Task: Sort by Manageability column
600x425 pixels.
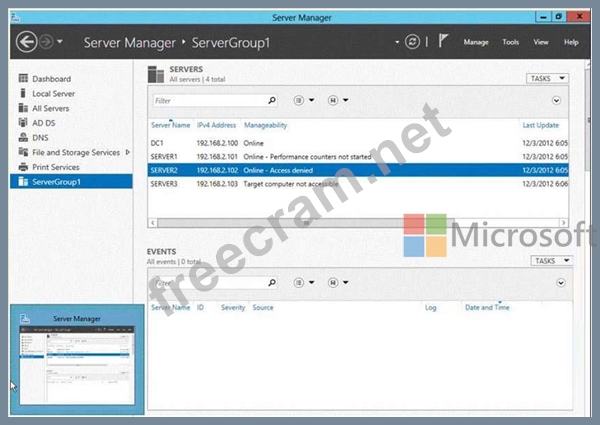Action: tap(265, 125)
